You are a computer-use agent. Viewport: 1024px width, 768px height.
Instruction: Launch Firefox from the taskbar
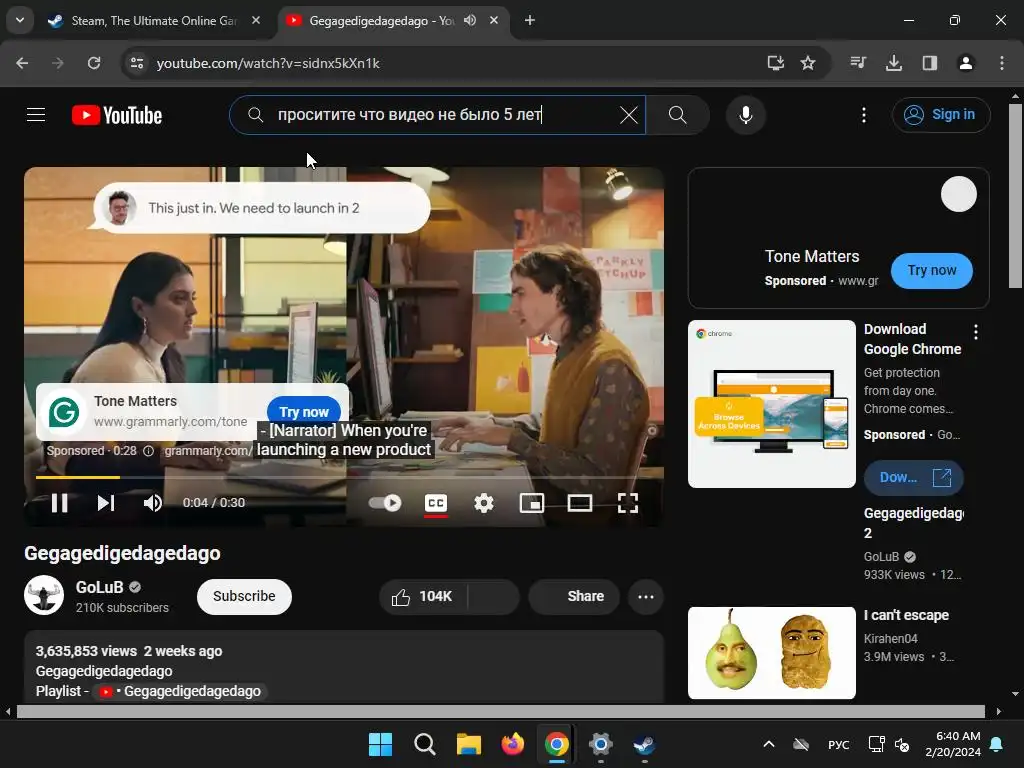click(513, 744)
